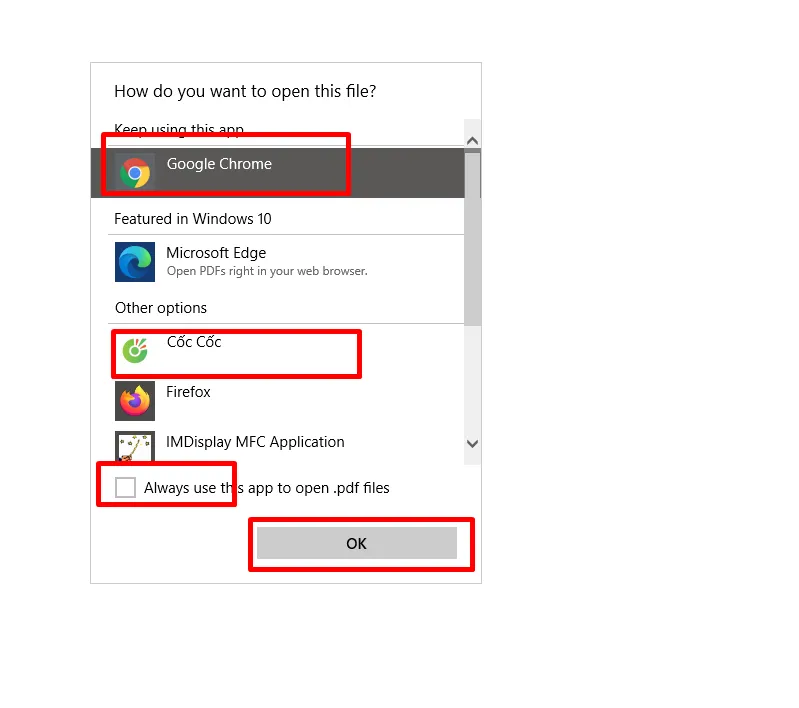Select the Google Chrome app icon

tap(135, 173)
